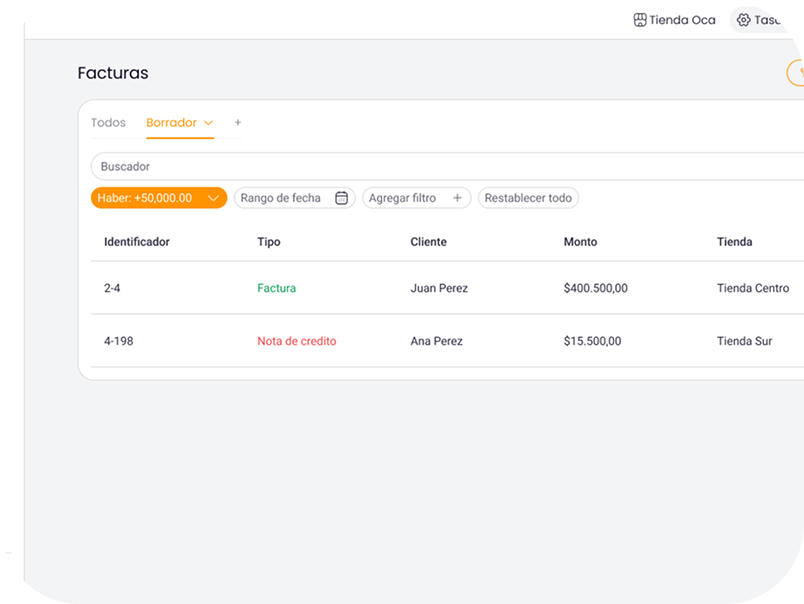This screenshot has height=604, width=804.
Task: Open the calendar icon in Rango de fecha
Action: click(x=341, y=198)
